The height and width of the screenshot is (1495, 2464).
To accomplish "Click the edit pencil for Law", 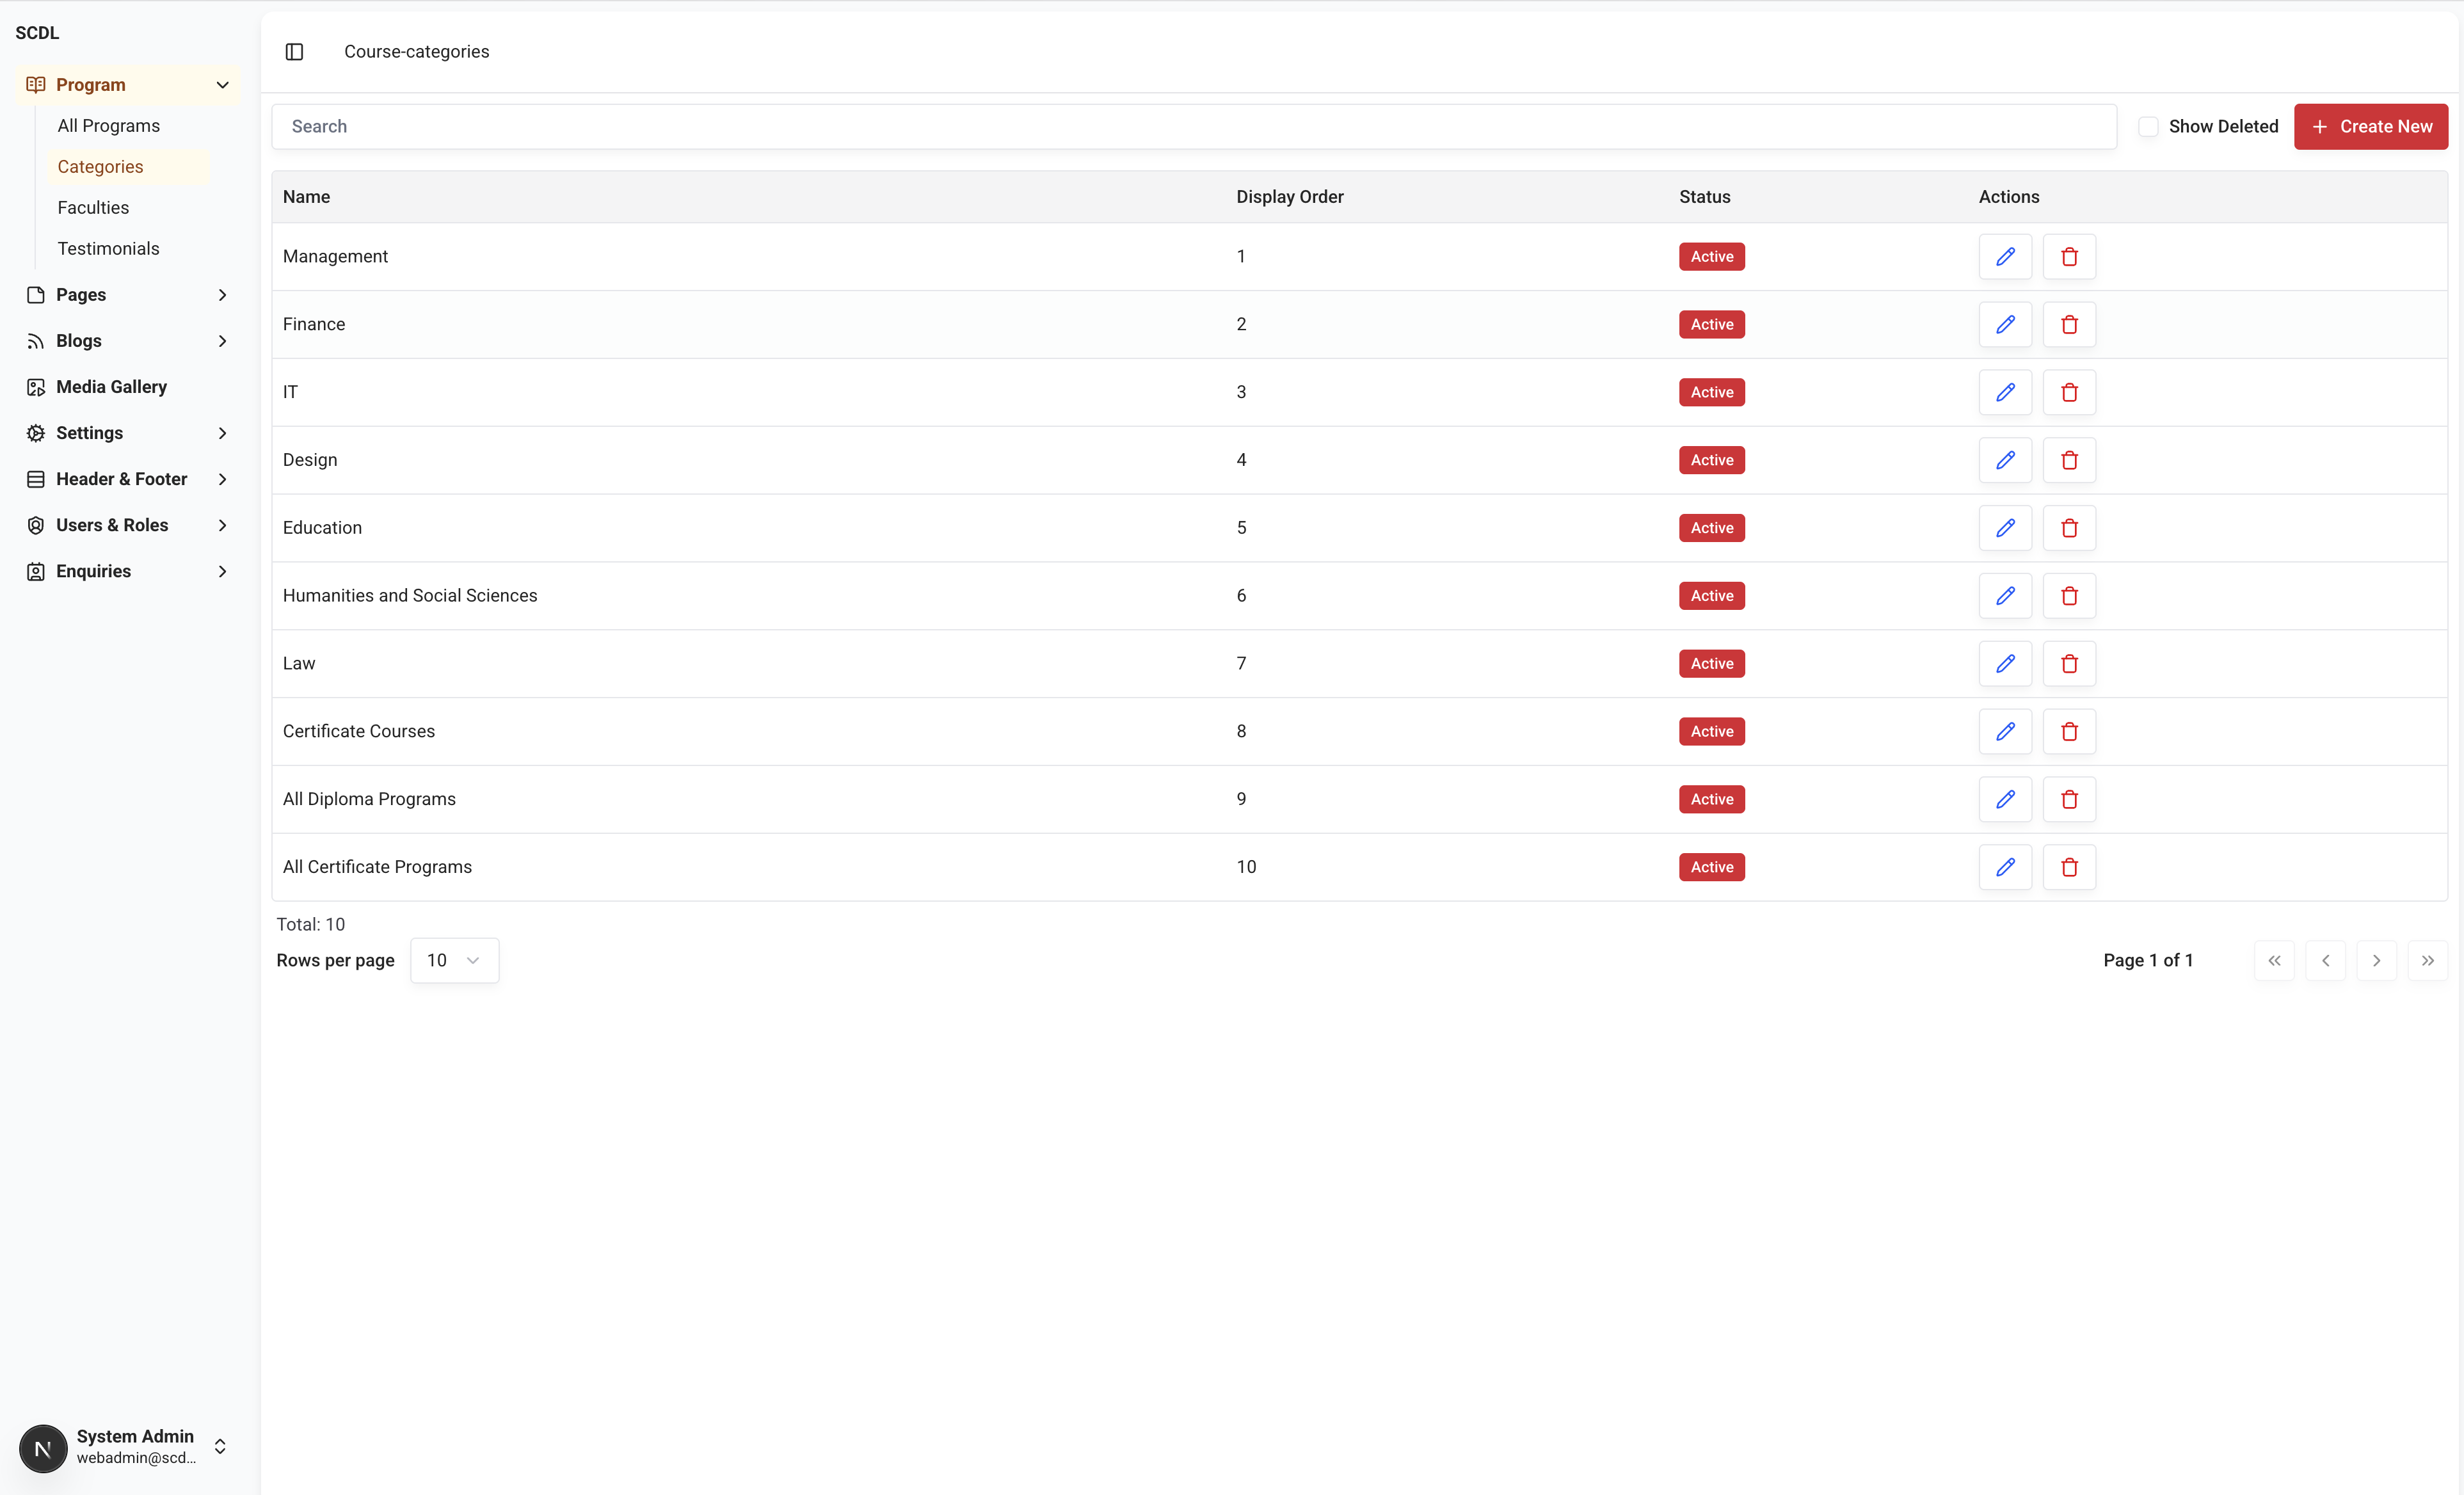I will pos(2005,664).
